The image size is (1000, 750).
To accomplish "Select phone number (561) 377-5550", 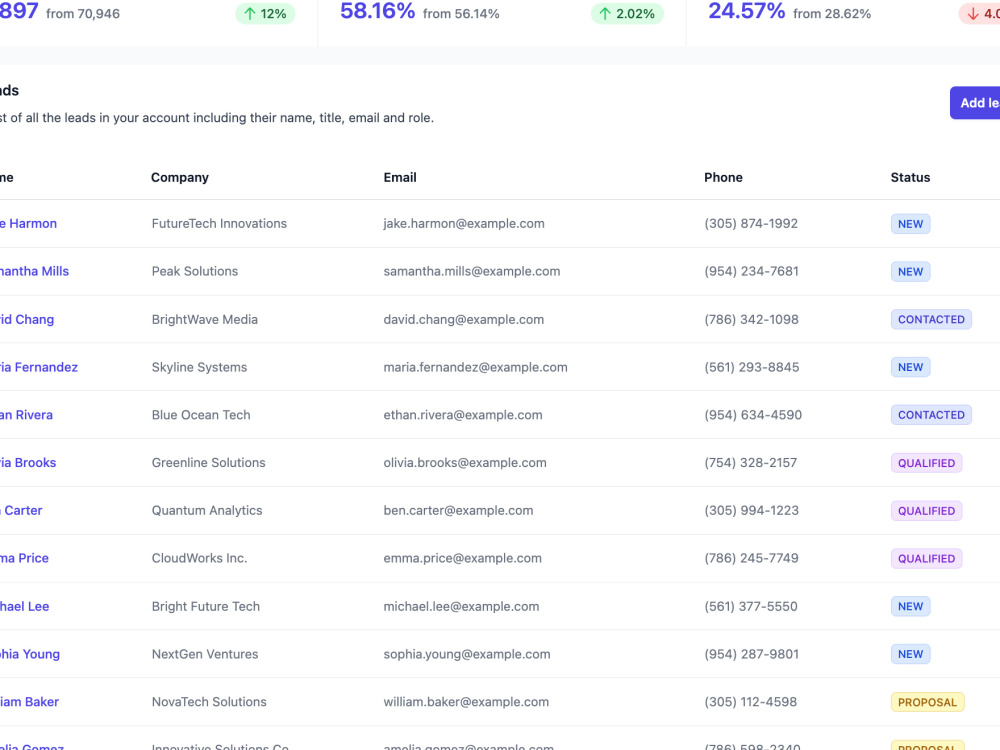I will (751, 606).
